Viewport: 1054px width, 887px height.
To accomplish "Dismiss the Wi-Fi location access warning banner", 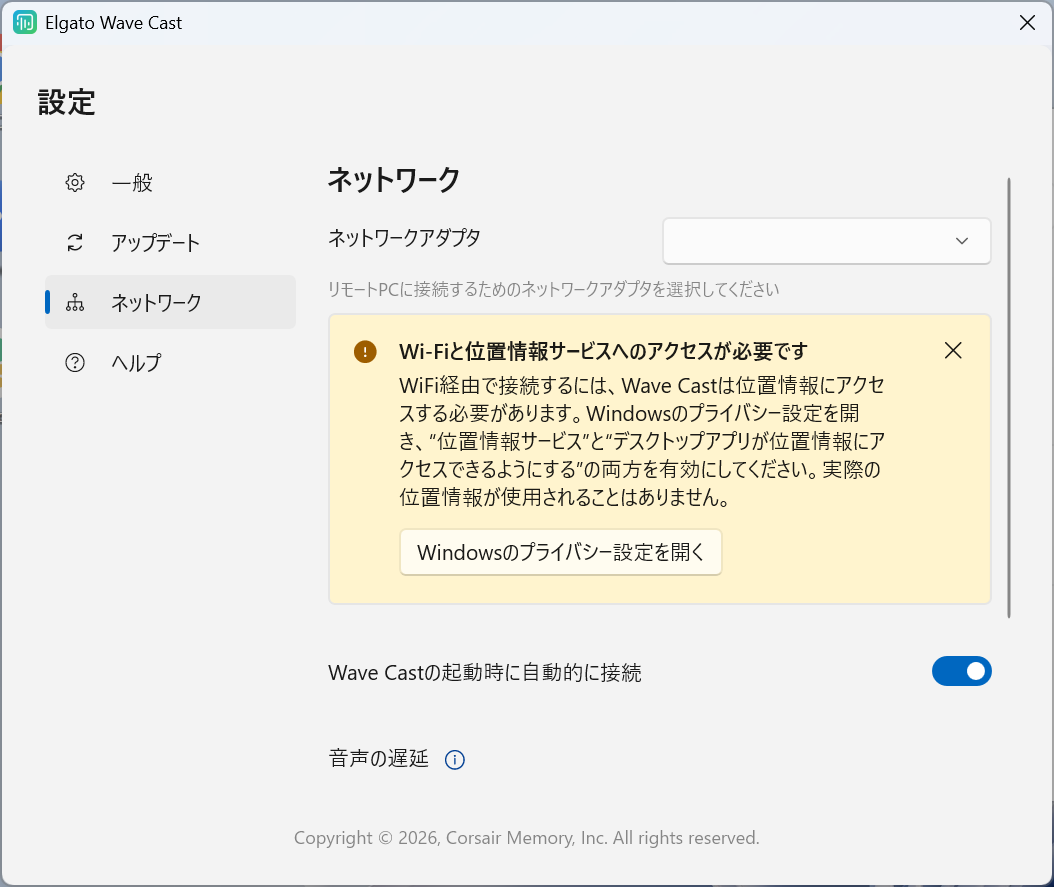I will (953, 350).
